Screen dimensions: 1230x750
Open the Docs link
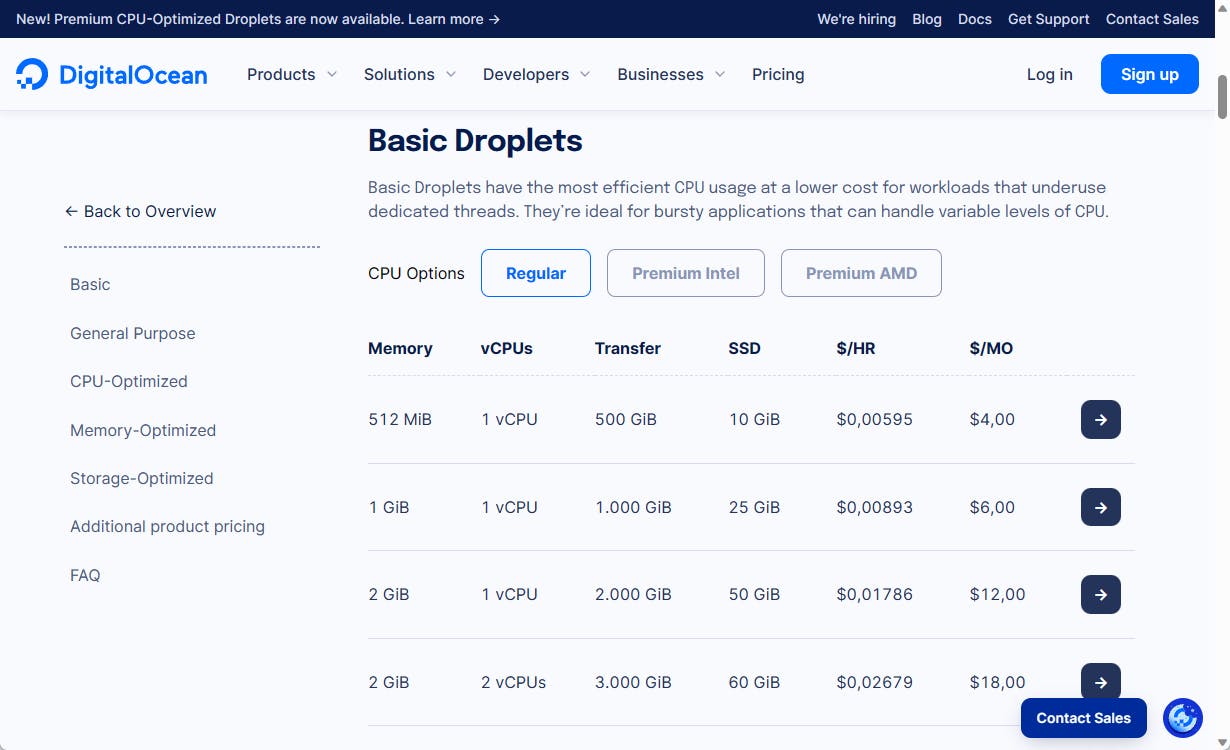pos(975,19)
